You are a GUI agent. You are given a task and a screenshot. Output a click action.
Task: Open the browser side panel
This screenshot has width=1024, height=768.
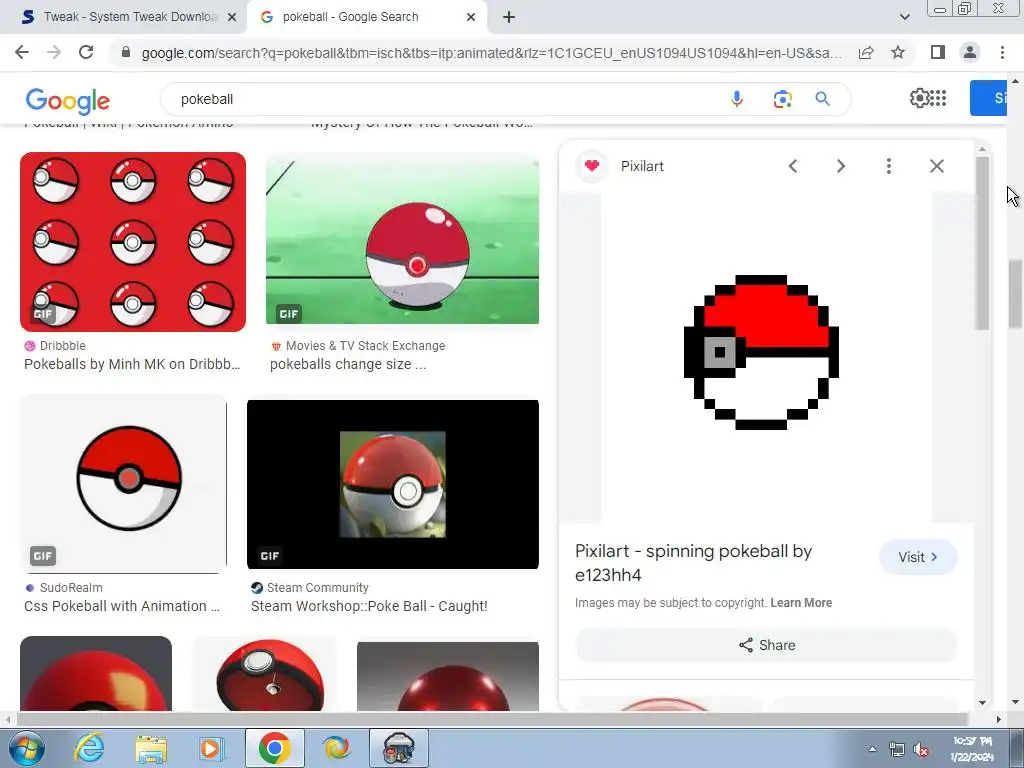pyautogui.click(x=938, y=52)
